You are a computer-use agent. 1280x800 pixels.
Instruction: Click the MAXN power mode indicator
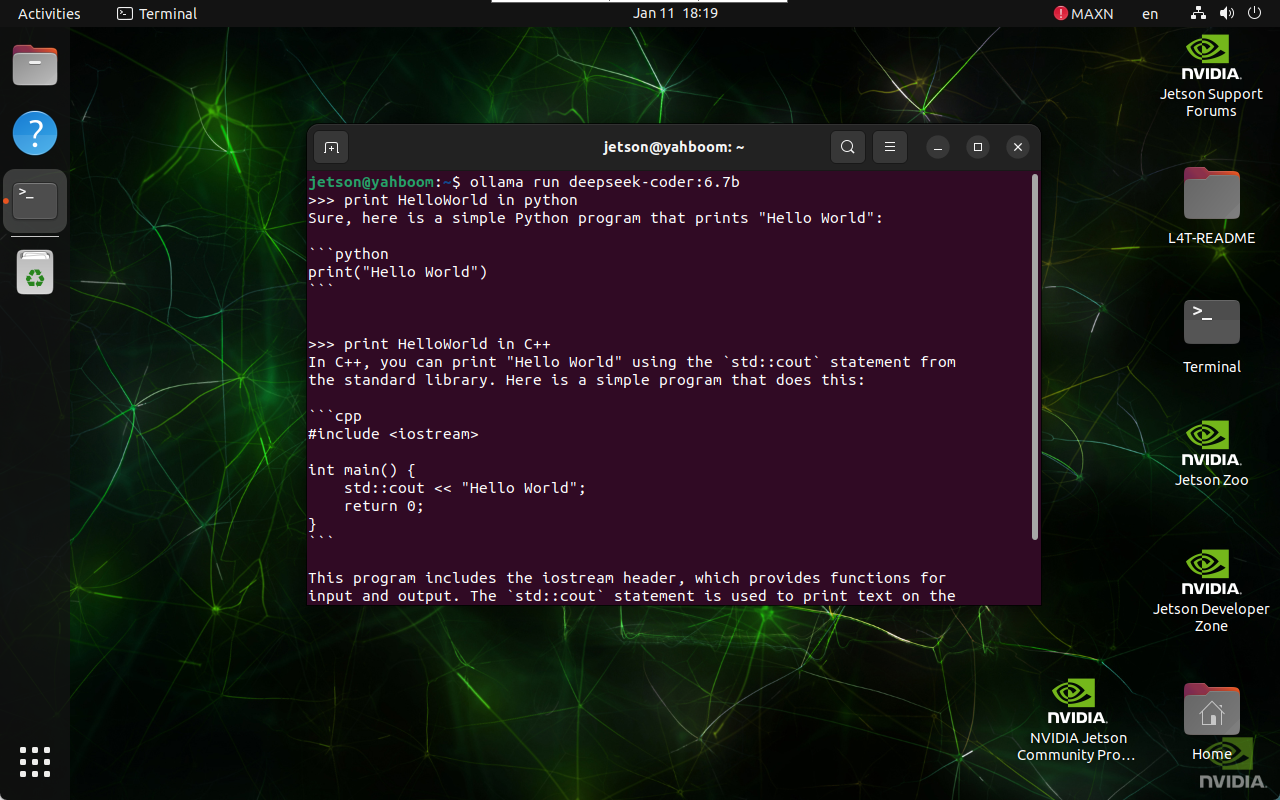pyautogui.click(x=1083, y=13)
